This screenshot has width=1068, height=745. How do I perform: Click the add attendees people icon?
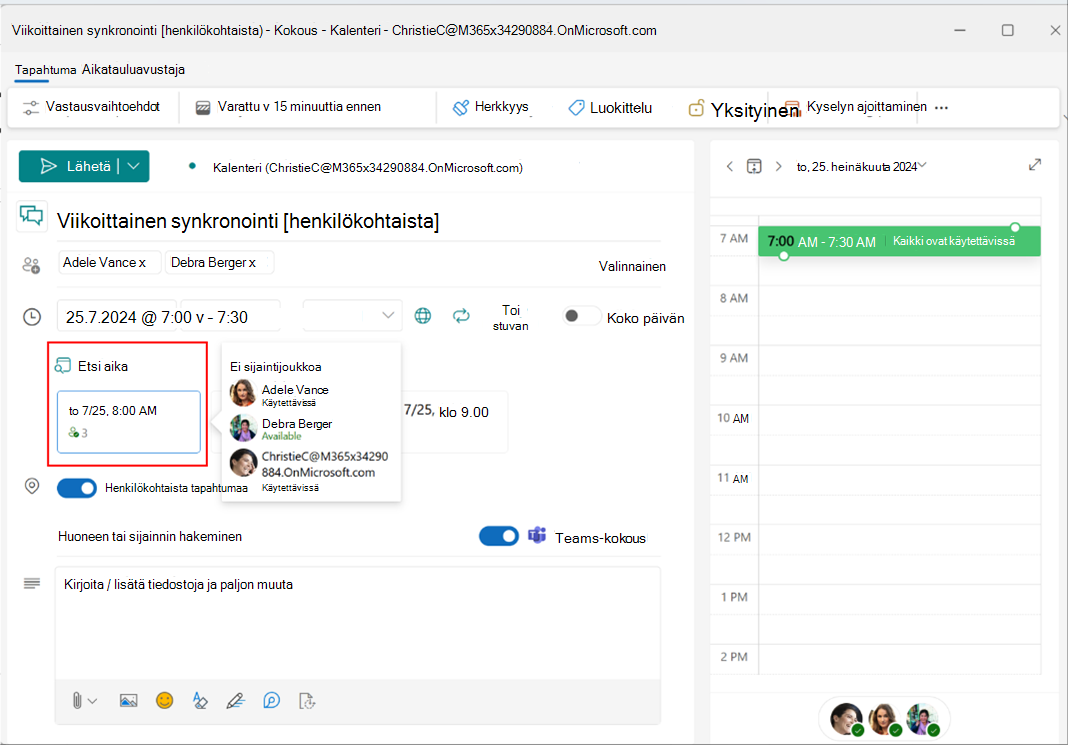pos(31,265)
